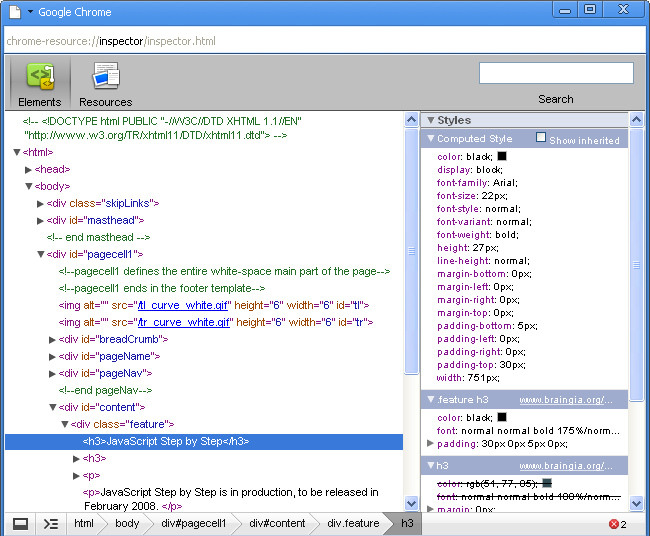Click the font shorthand in .feature h3
This screenshot has height=536, width=650.
click(528, 431)
